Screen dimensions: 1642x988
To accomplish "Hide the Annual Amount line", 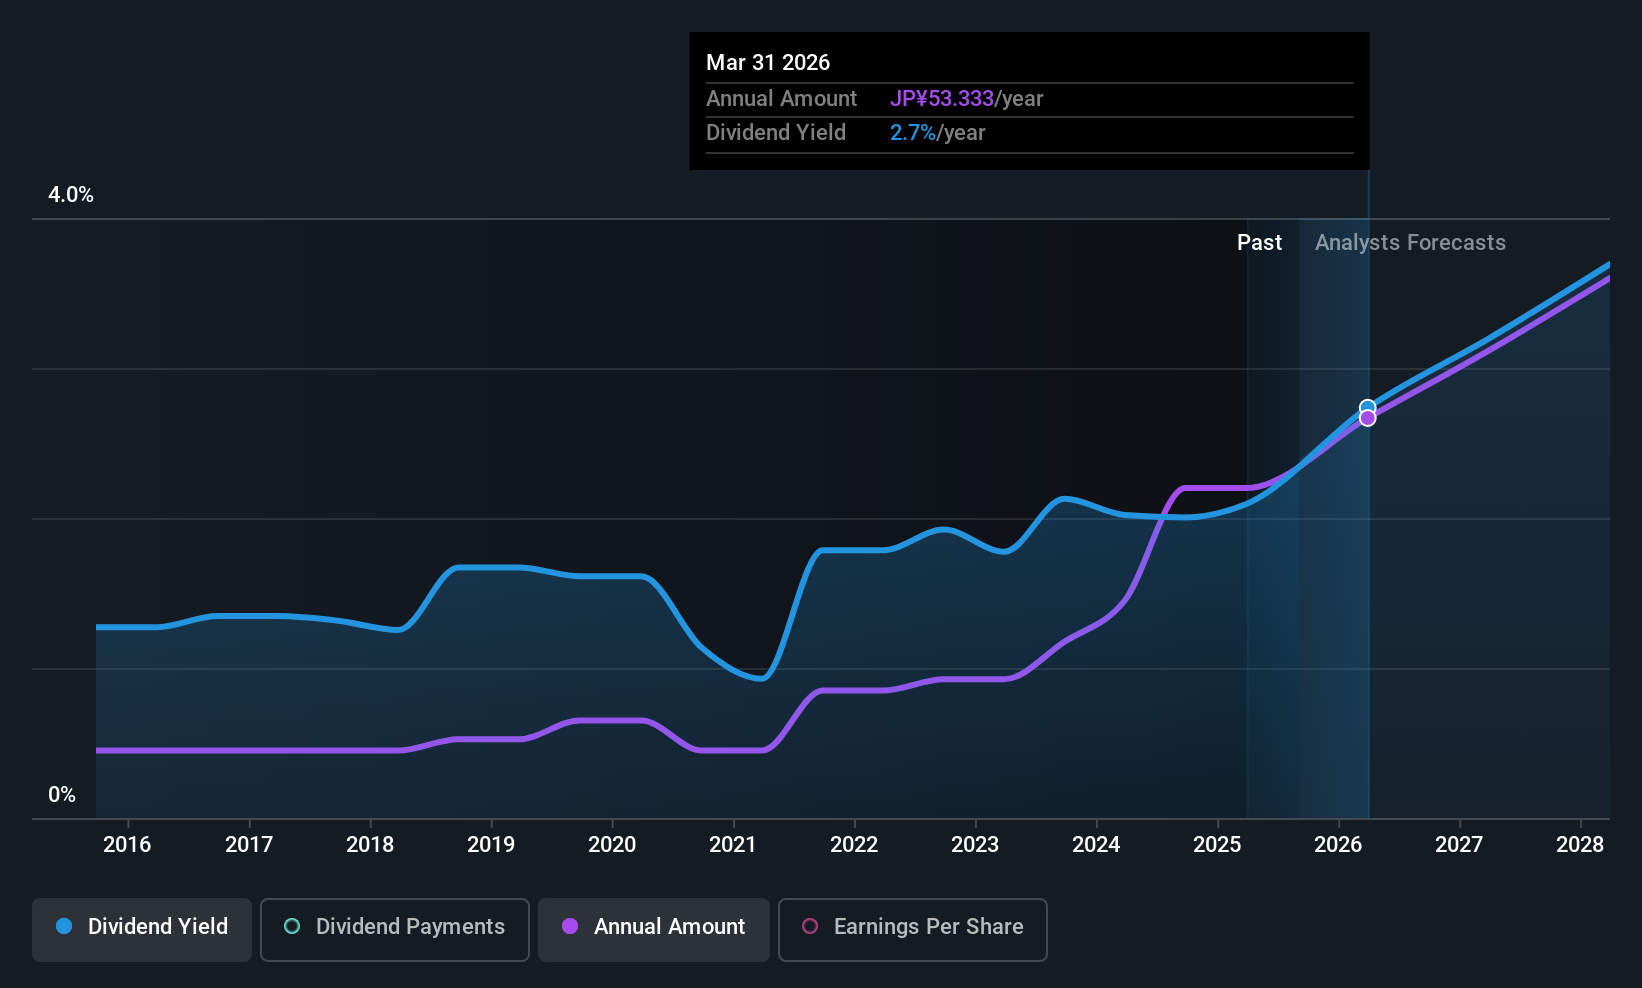I will (653, 929).
